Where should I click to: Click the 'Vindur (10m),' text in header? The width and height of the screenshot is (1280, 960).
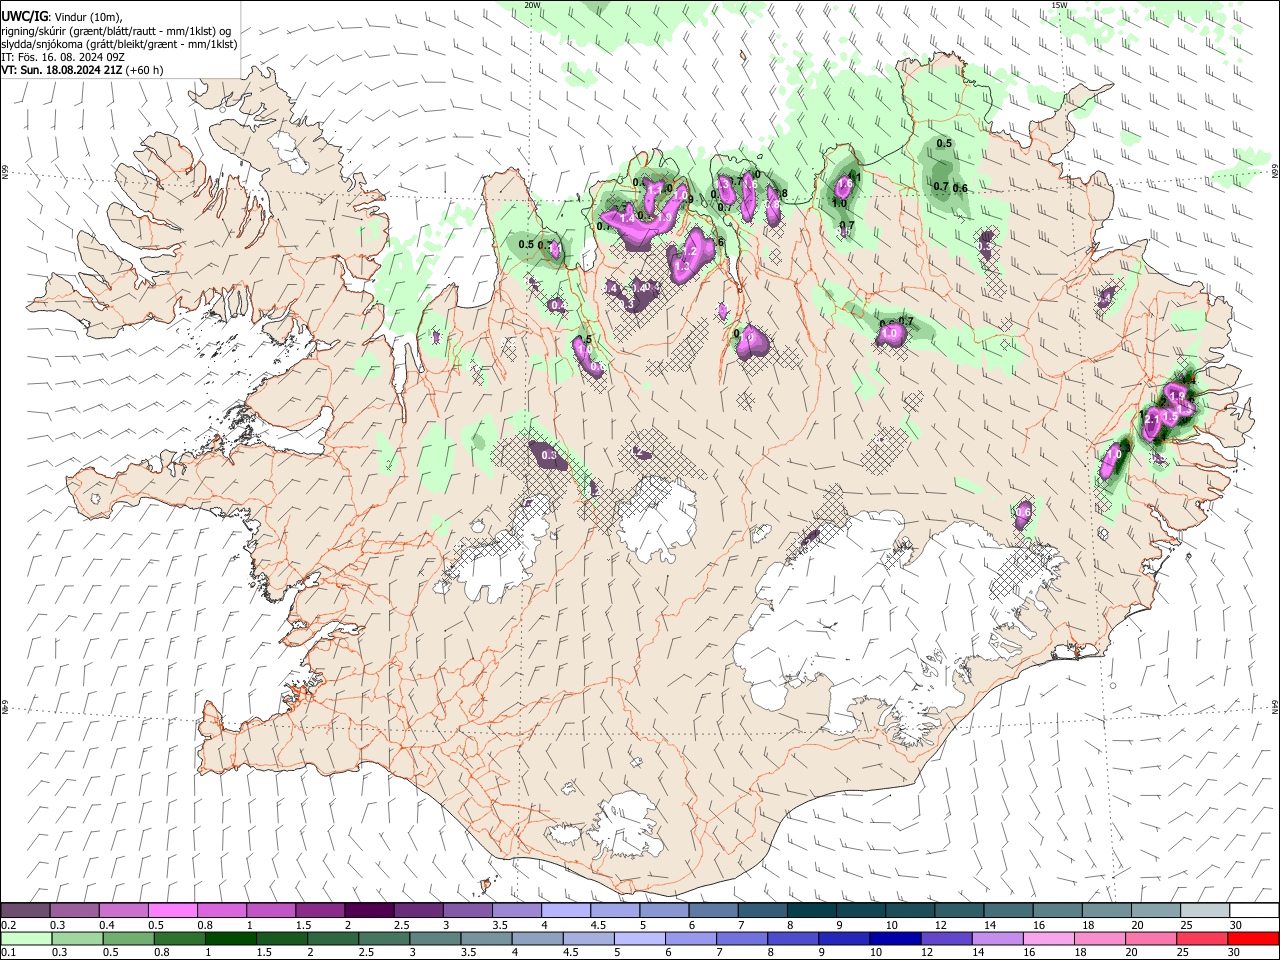87,17
